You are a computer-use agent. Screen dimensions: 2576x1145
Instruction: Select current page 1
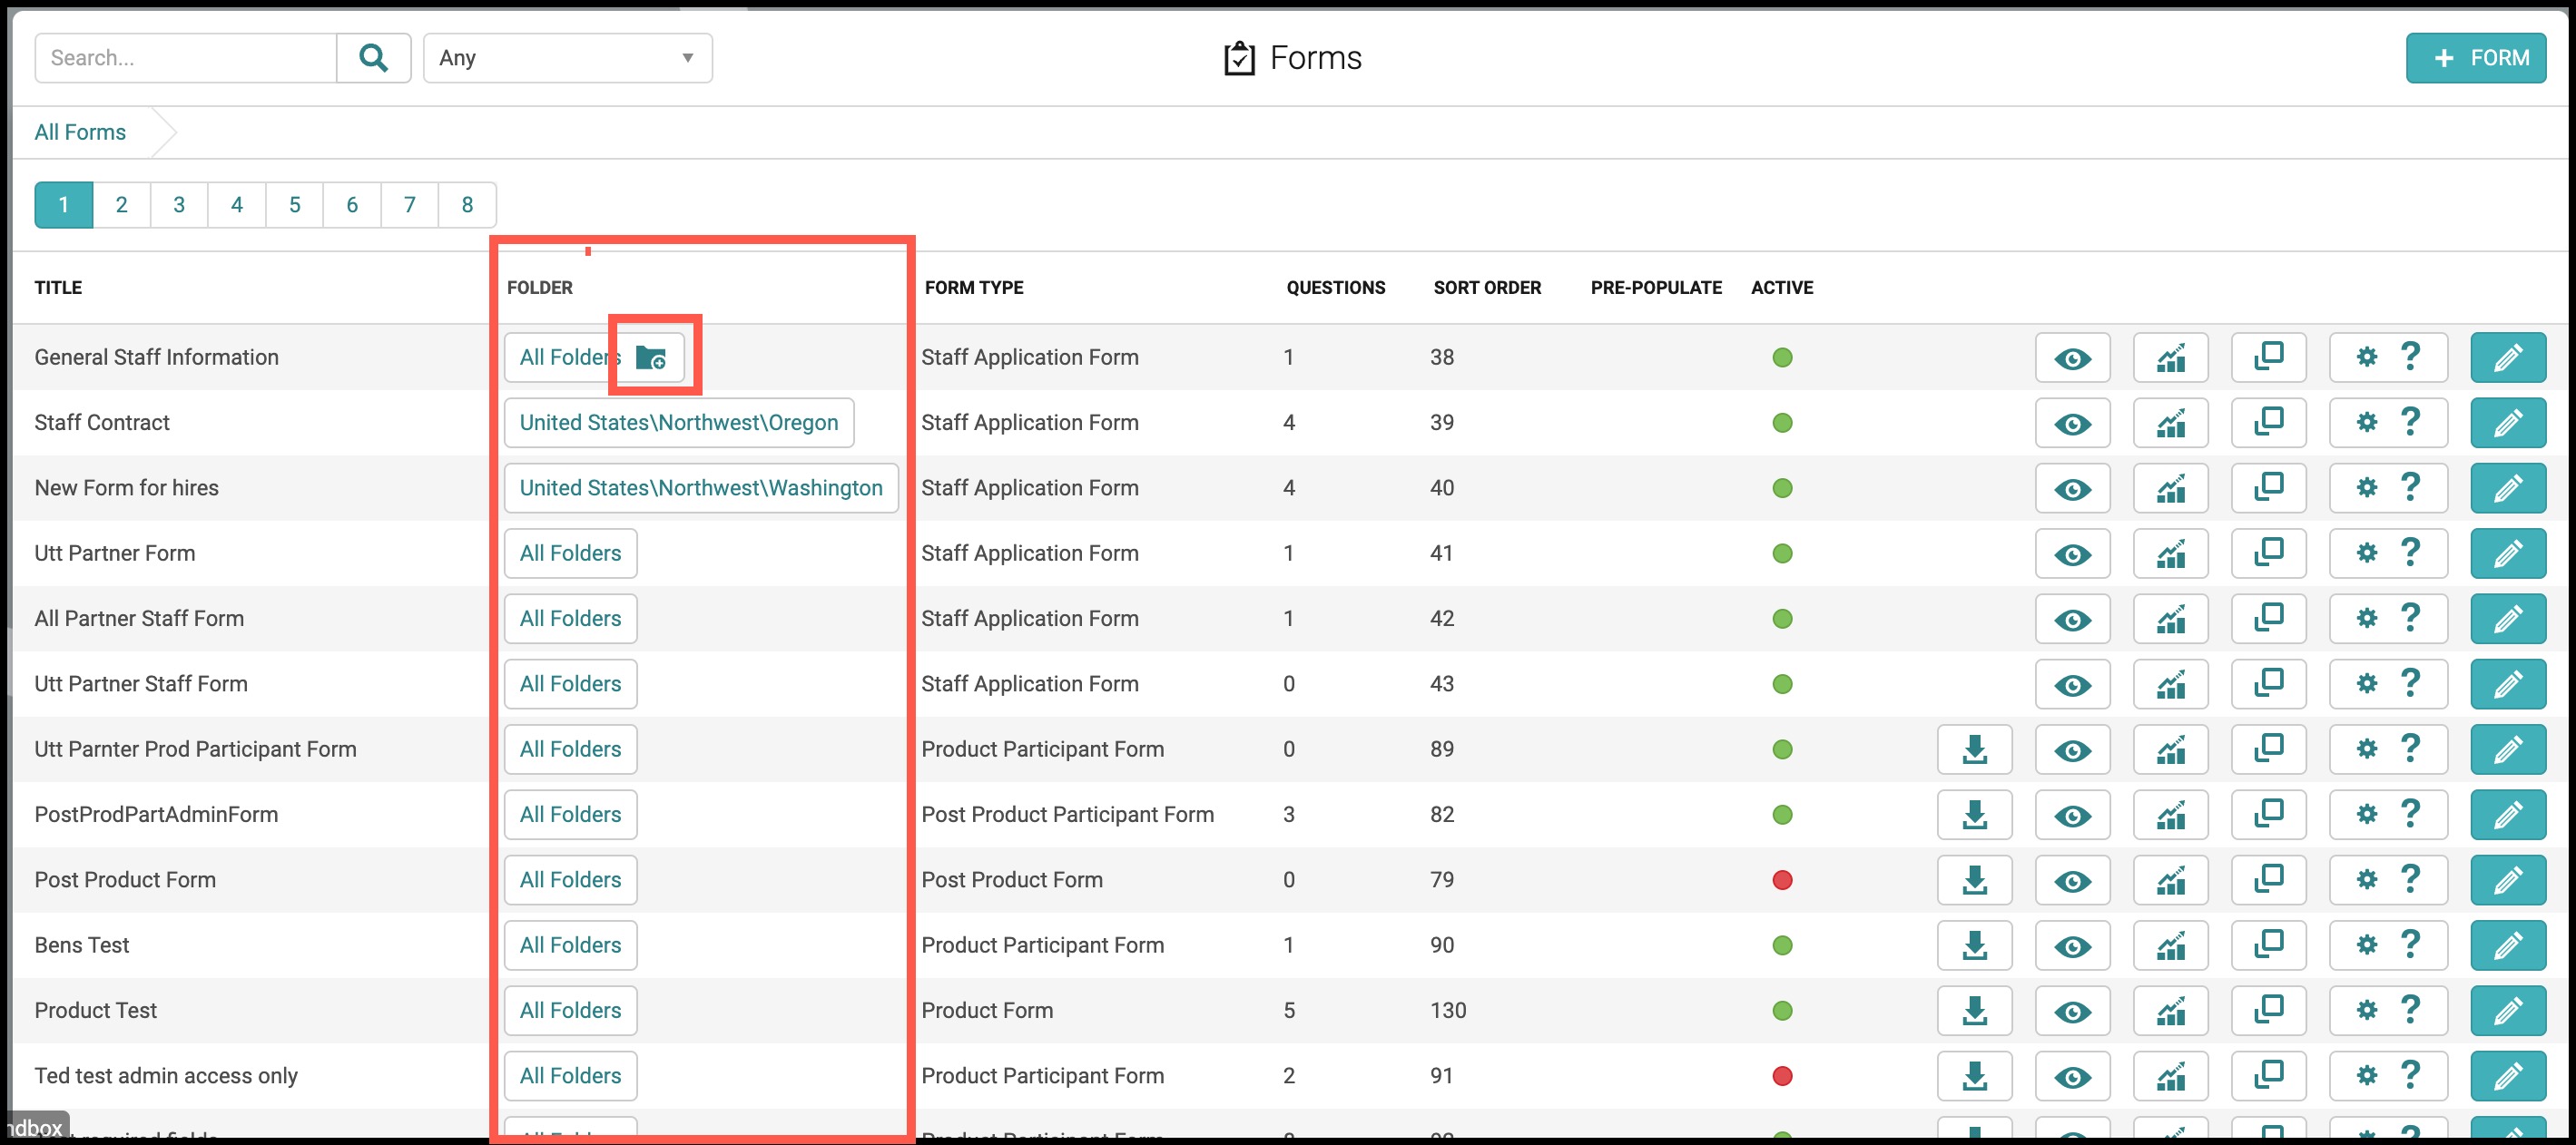click(x=63, y=205)
